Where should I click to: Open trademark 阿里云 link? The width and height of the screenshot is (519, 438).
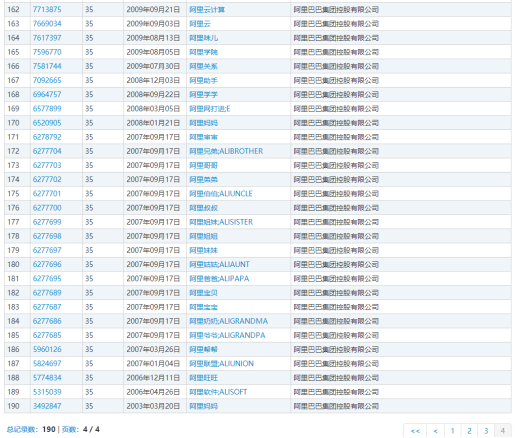(200, 24)
